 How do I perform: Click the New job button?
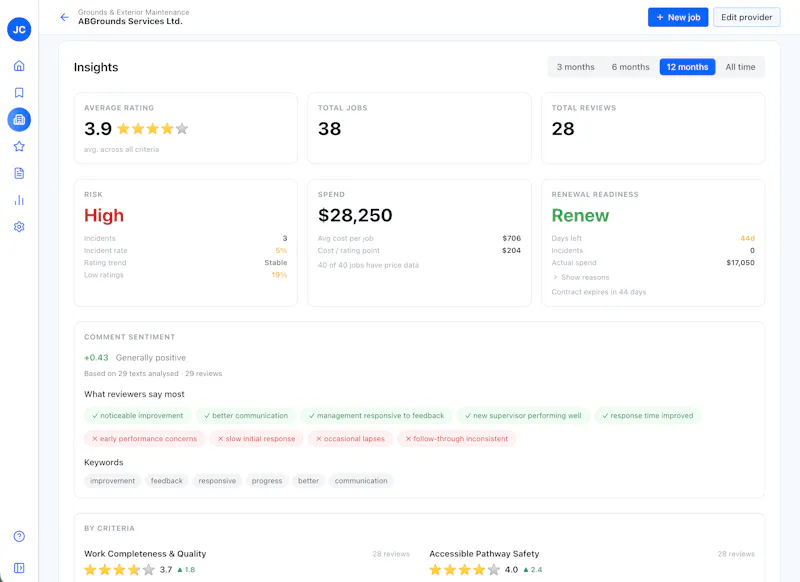point(678,17)
